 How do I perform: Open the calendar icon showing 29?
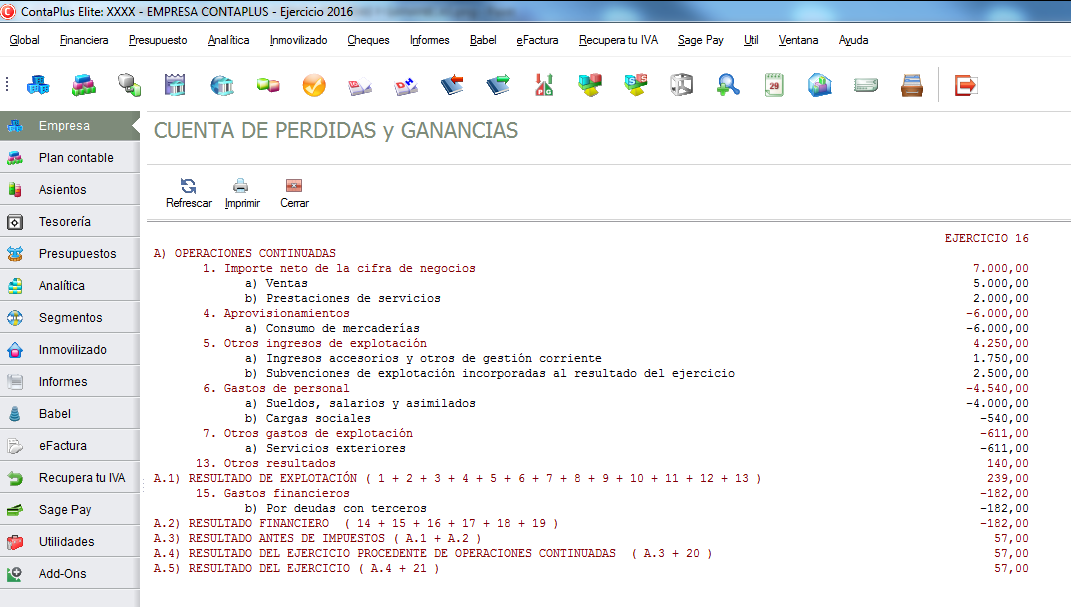point(774,85)
